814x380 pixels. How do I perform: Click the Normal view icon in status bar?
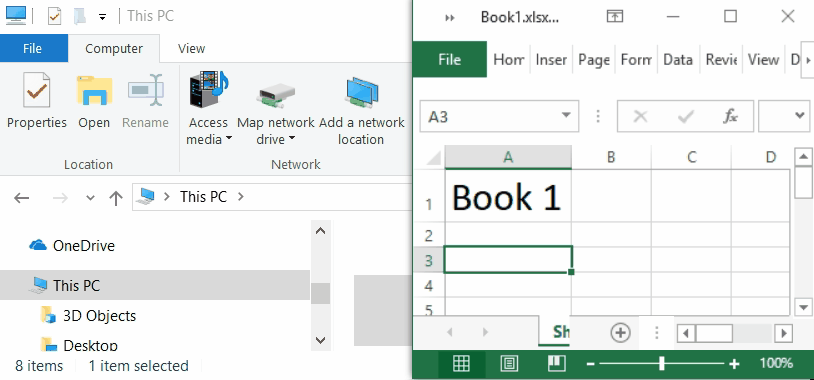(x=462, y=364)
